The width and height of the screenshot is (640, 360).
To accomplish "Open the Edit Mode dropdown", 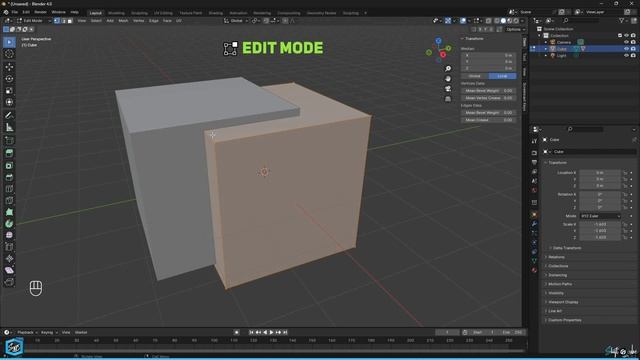I will [x=34, y=20].
